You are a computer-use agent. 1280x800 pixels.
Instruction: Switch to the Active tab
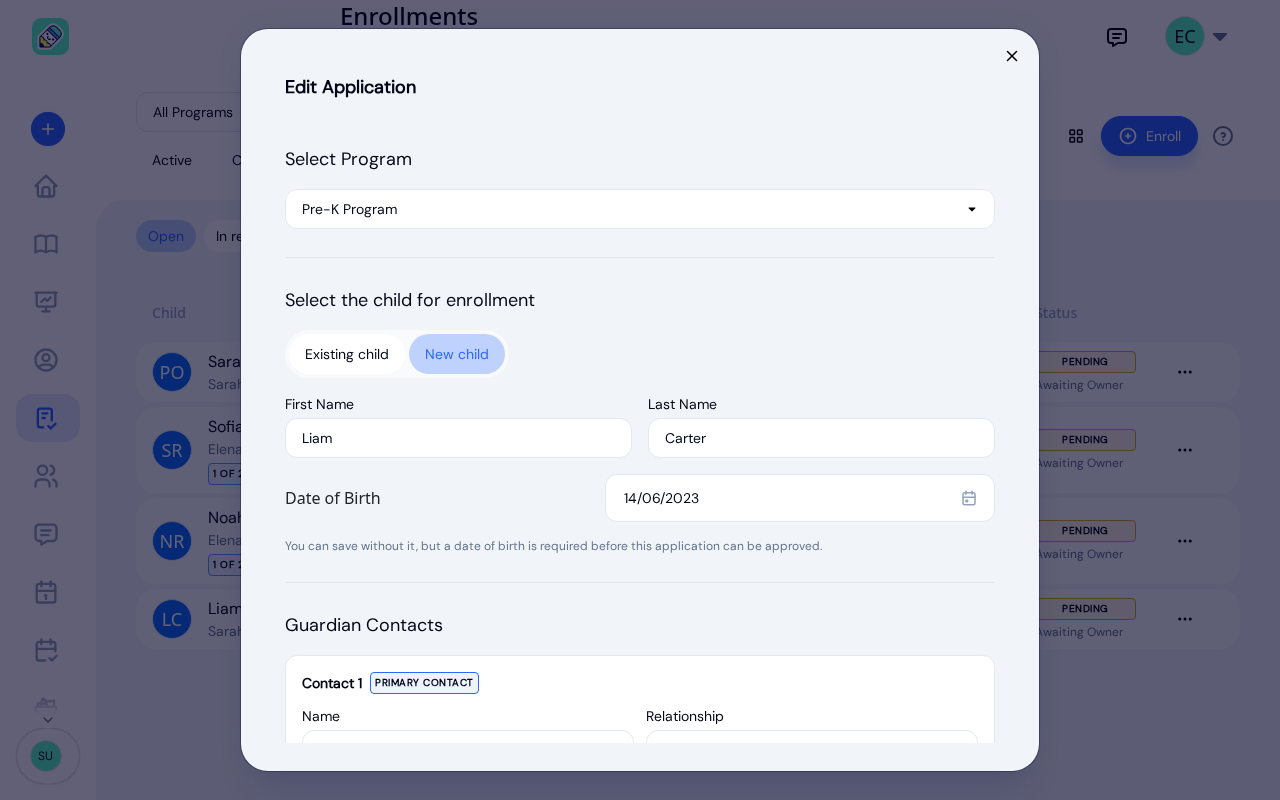coord(172,160)
